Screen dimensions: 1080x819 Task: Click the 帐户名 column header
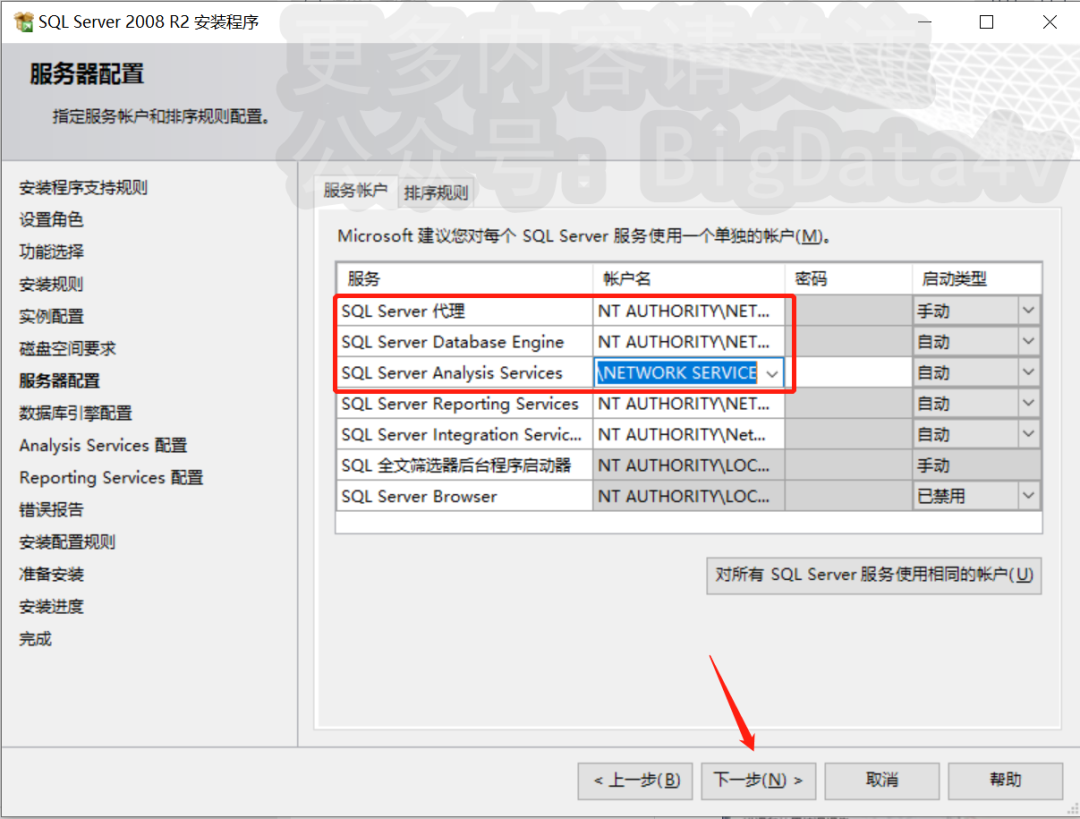[x=688, y=279]
